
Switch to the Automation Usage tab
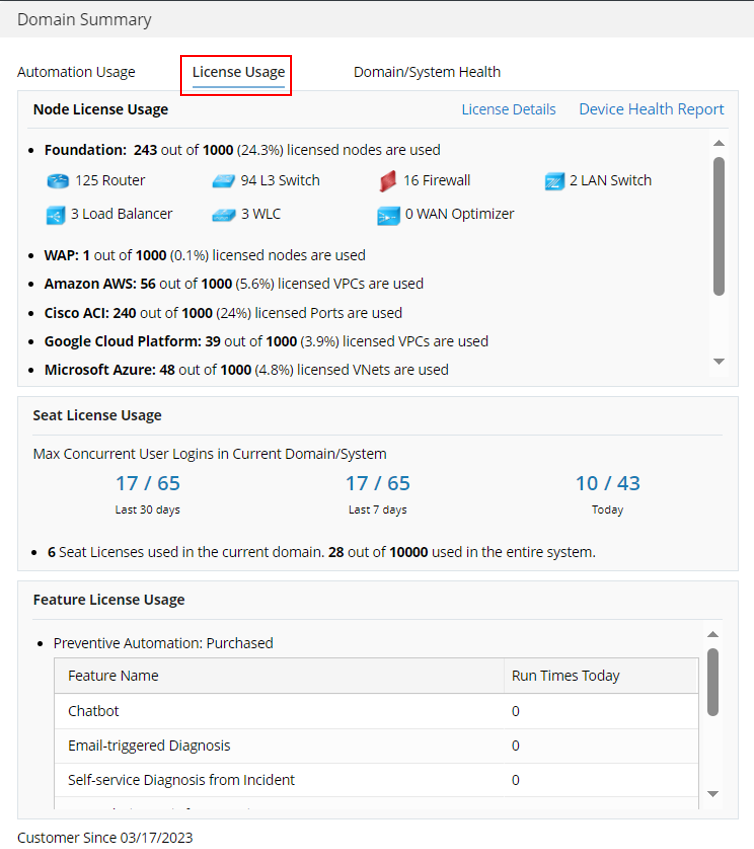click(x=76, y=72)
